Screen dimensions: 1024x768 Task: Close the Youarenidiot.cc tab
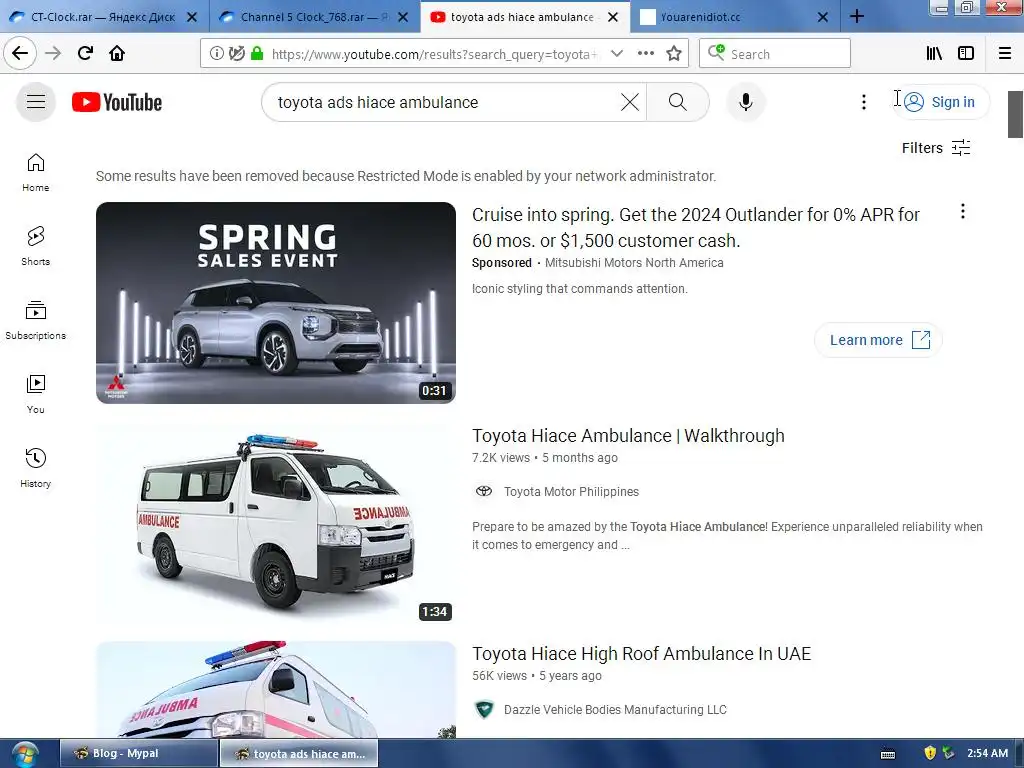click(x=823, y=17)
